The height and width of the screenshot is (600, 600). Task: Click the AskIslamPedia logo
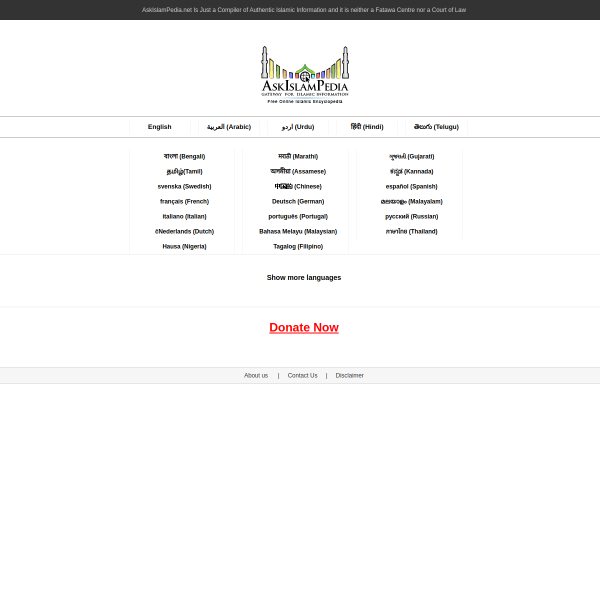tap(304, 74)
